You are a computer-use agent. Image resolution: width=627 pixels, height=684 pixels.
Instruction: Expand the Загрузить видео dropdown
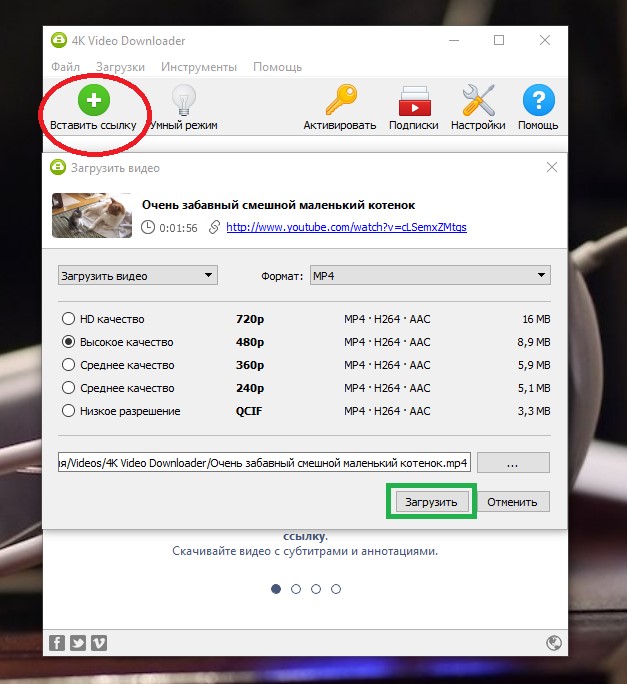click(137, 275)
